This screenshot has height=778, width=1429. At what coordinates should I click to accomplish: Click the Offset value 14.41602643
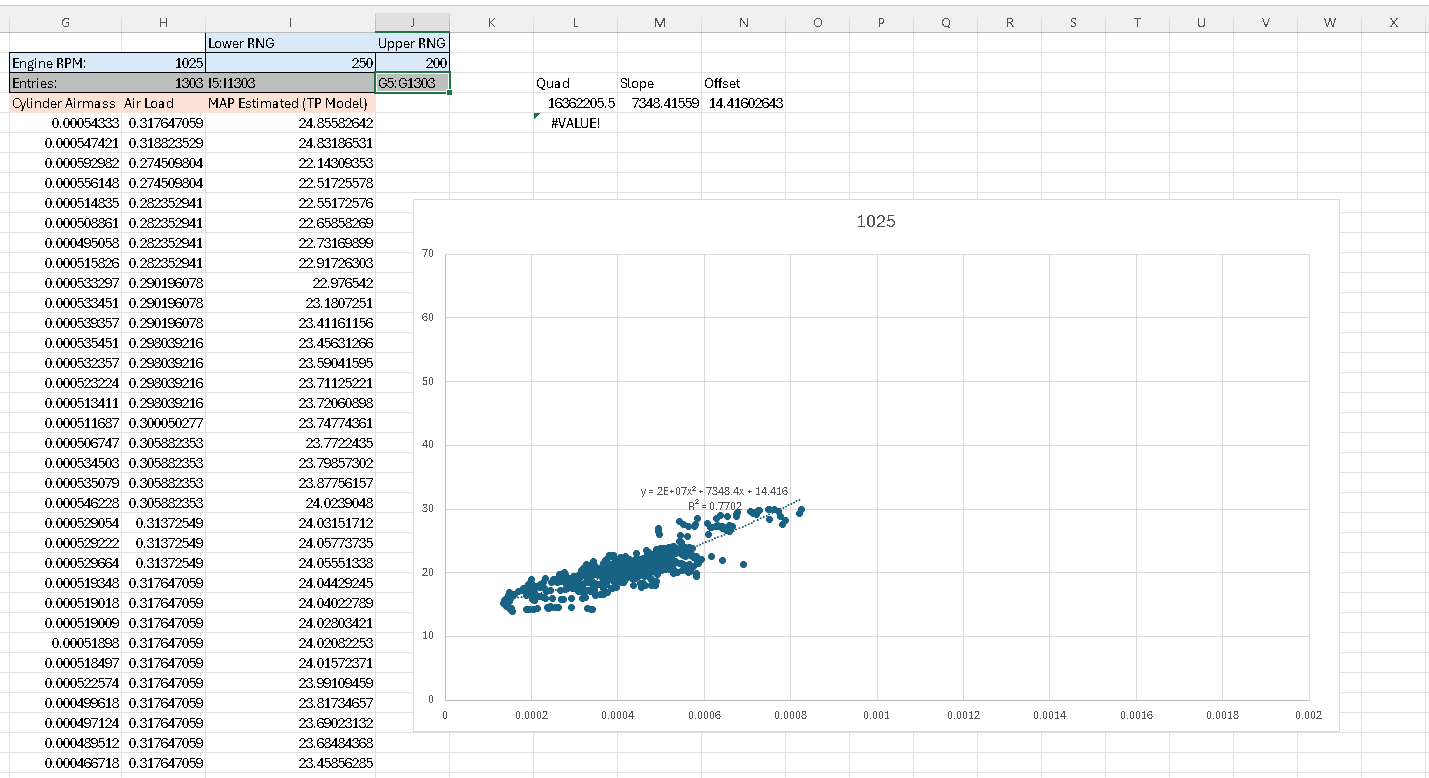point(743,103)
